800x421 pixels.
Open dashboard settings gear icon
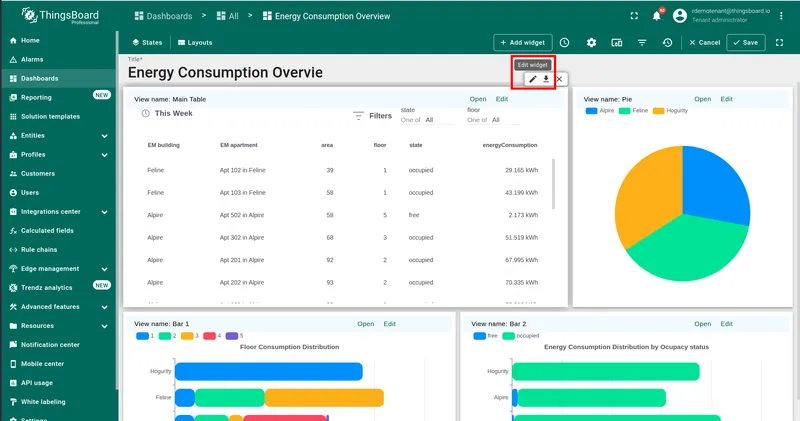[591, 43]
